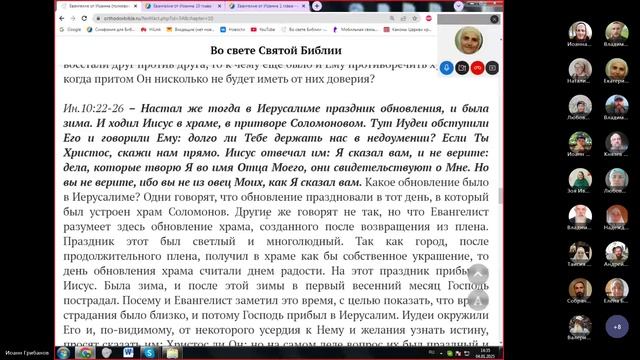Image resolution: width=640 pixels, height=360 pixels.
Task: Open the red extension icon beside the address bar
Action: [x=429, y=18]
